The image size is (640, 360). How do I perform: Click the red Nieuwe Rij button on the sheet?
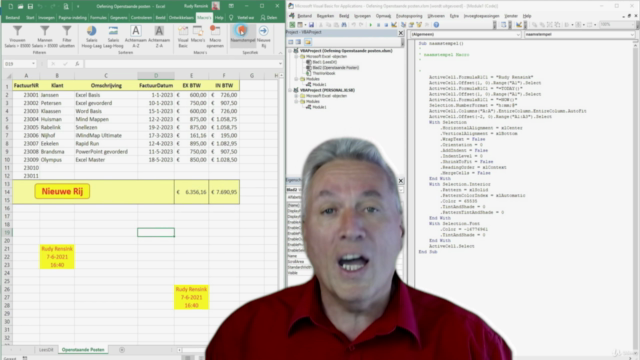[x=62, y=191]
